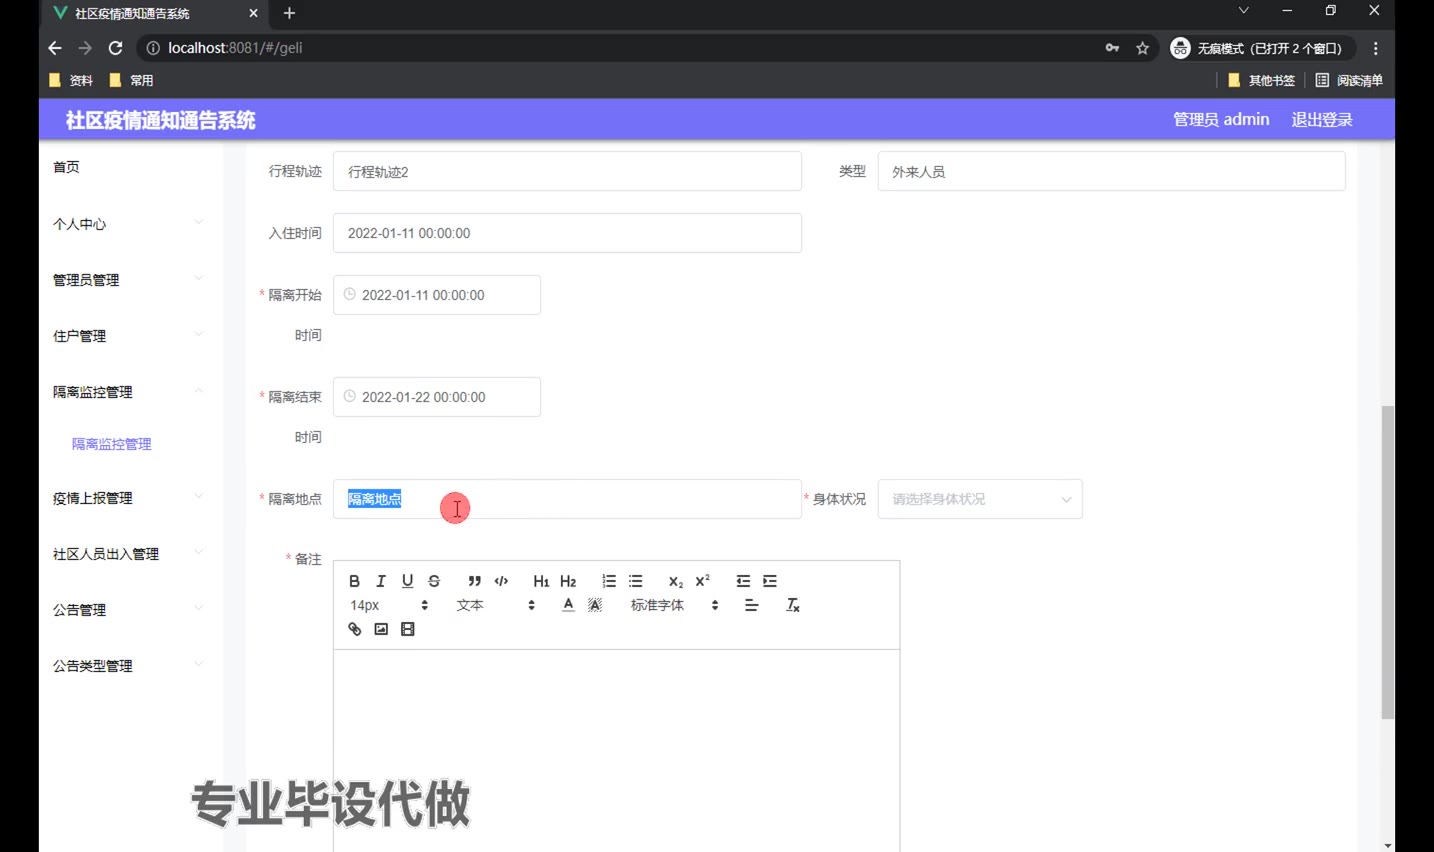This screenshot has height=852, width=1434.
Task: Open the 身体状况 select dropdown
Action: pyautogui.click(x=979, y=499)
